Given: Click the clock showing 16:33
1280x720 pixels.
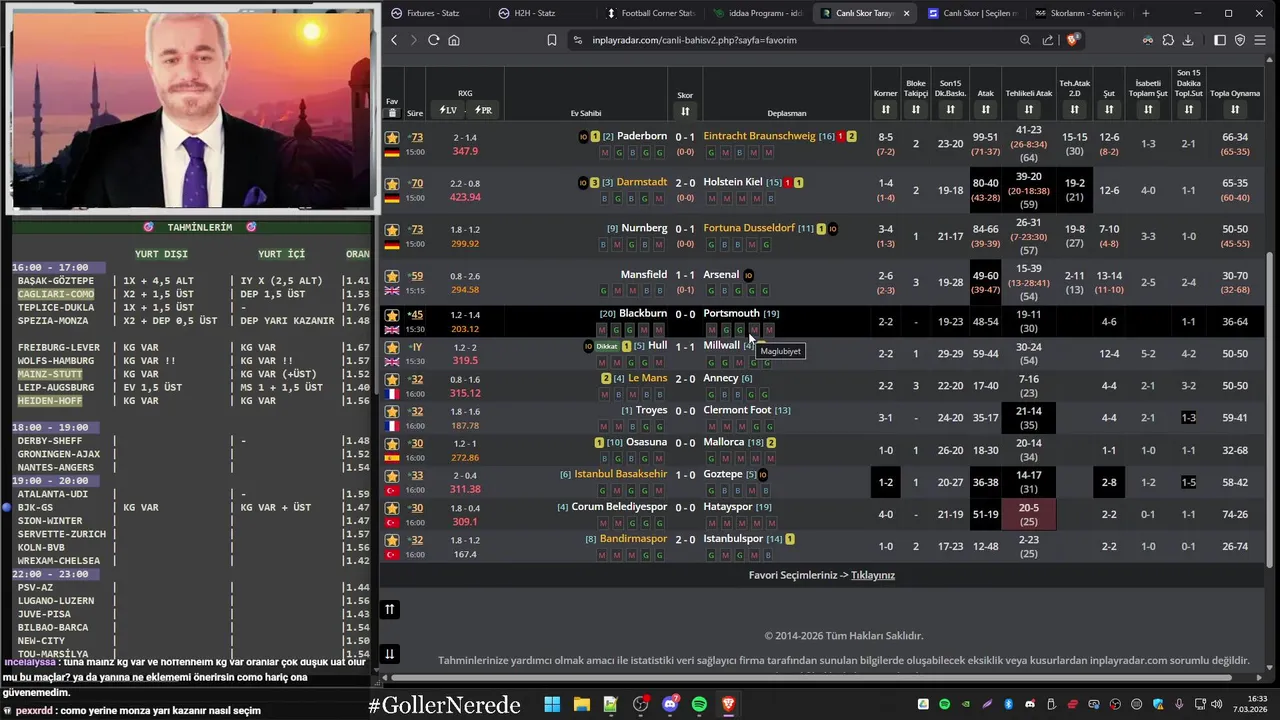Looking at the screenshot, I should click(x=1257, y=698).
